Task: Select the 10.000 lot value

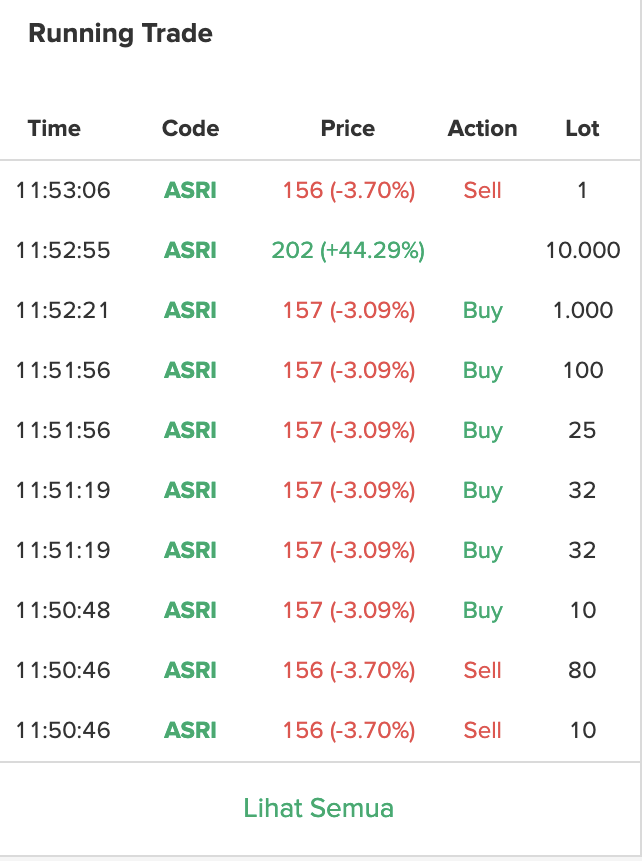Action: 583,250
